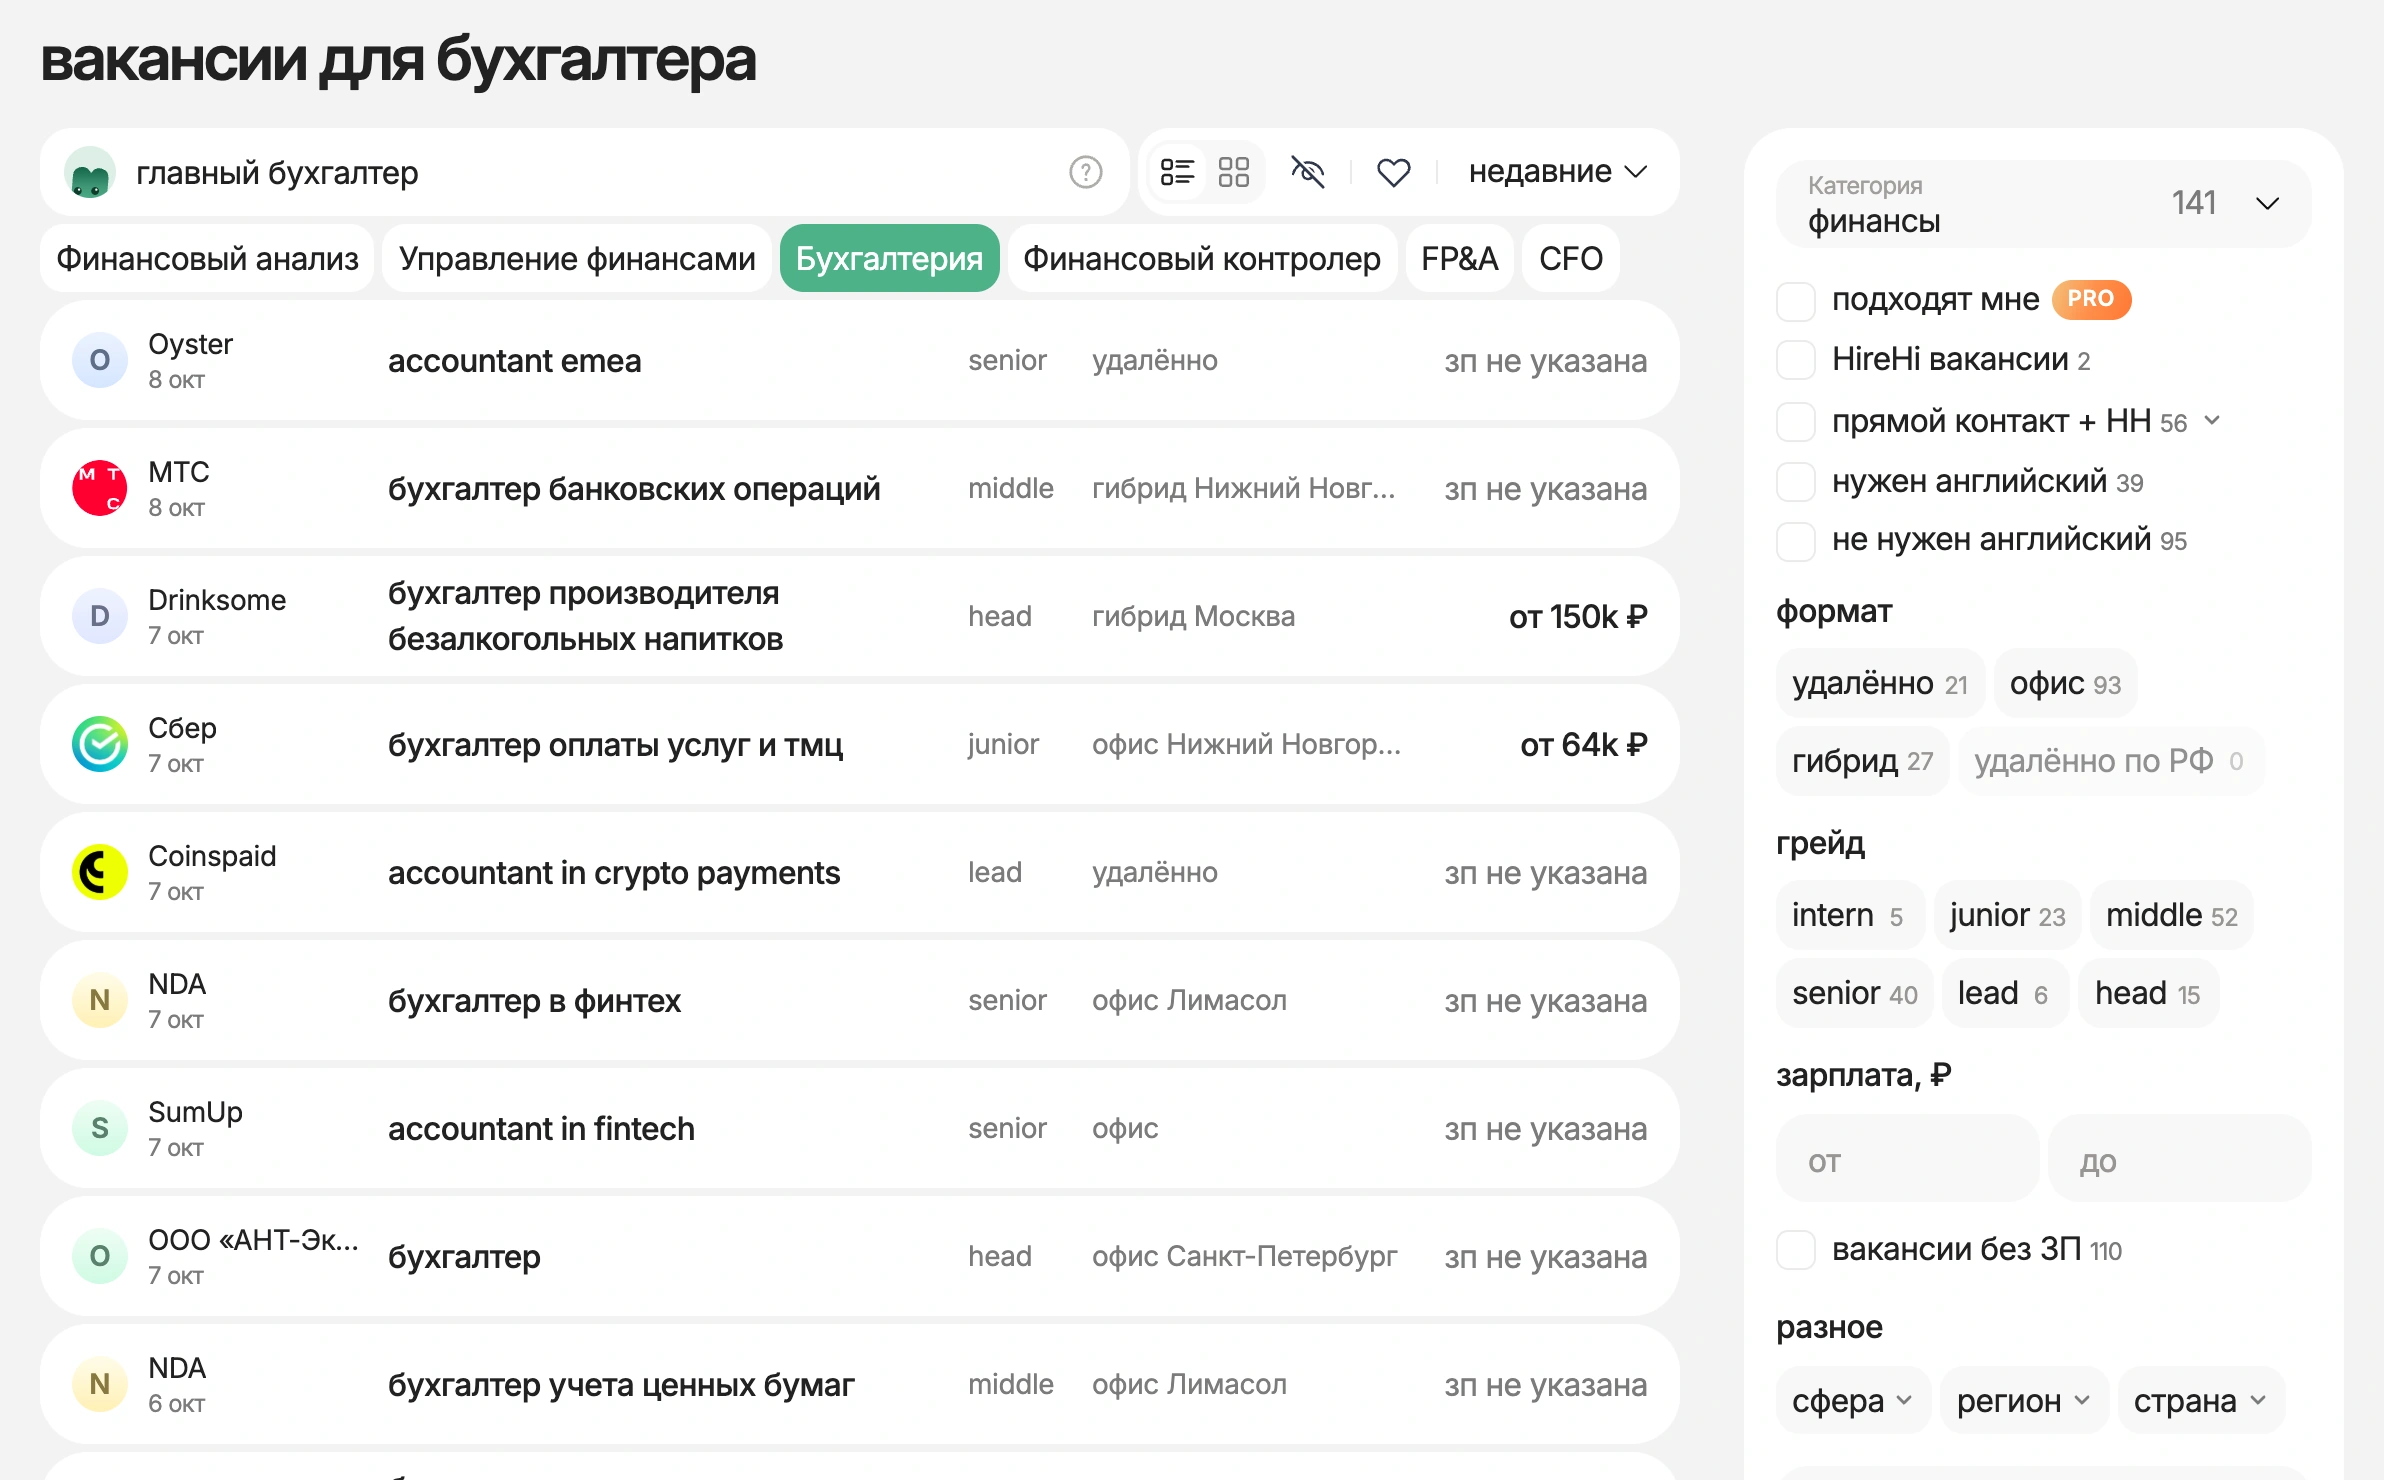Select the senior grade chip
This screenshot has width=2384, height=1480.
click(1854, 994)
